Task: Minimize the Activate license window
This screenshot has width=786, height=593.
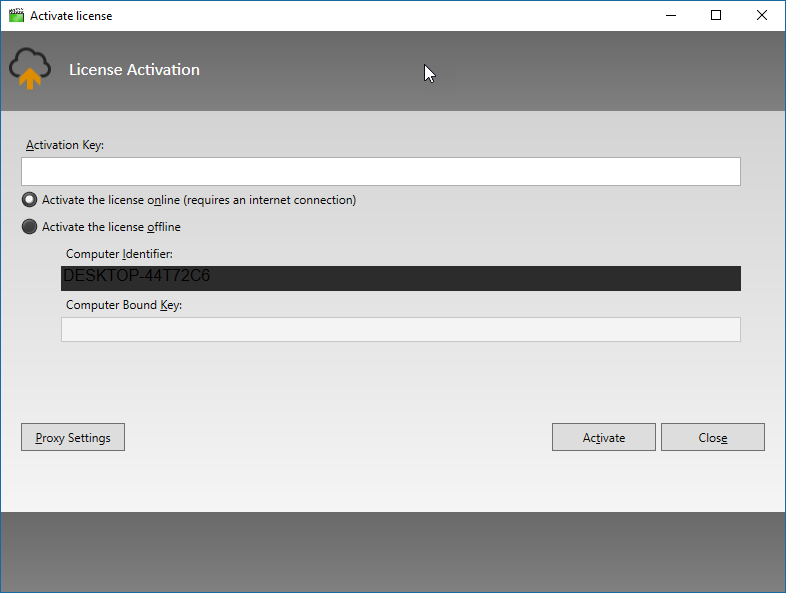Action: [669, 16]
